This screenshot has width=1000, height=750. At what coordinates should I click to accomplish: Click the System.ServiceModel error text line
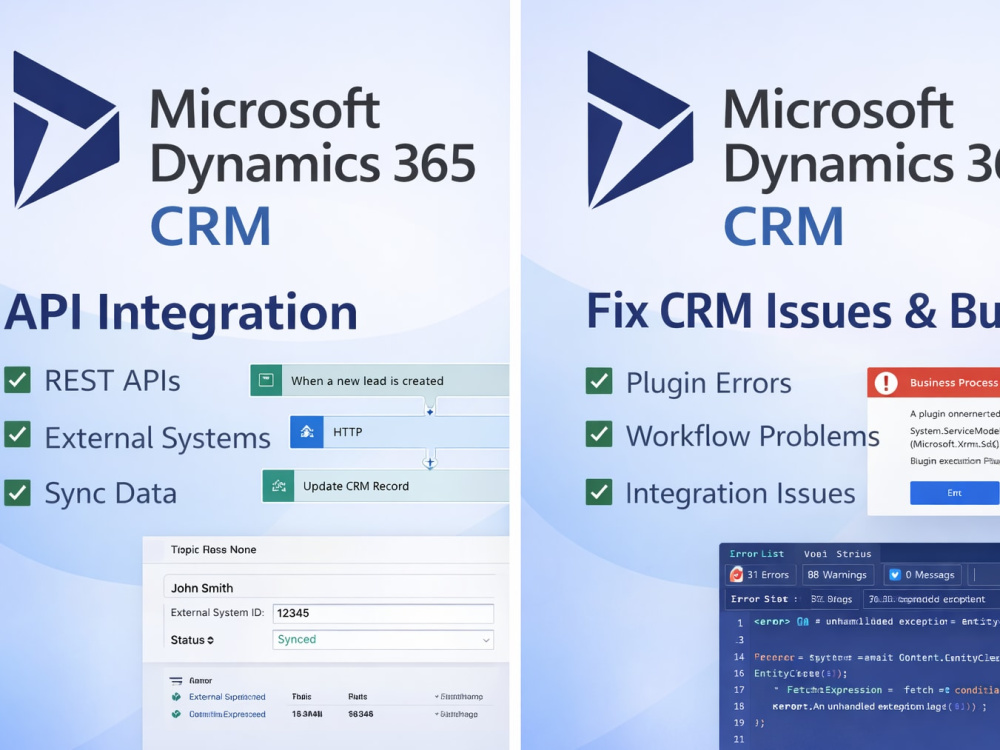tap(954, 430)
